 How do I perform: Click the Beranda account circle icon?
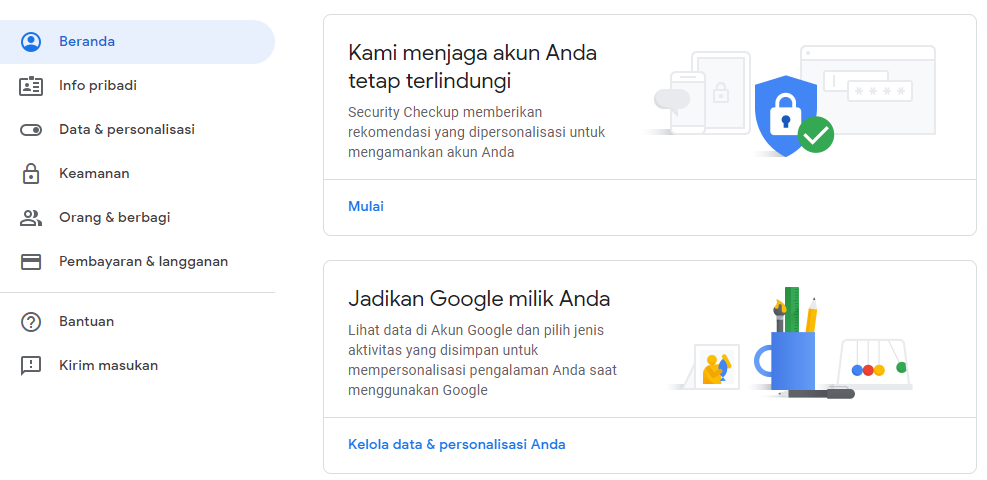(31, 42)
